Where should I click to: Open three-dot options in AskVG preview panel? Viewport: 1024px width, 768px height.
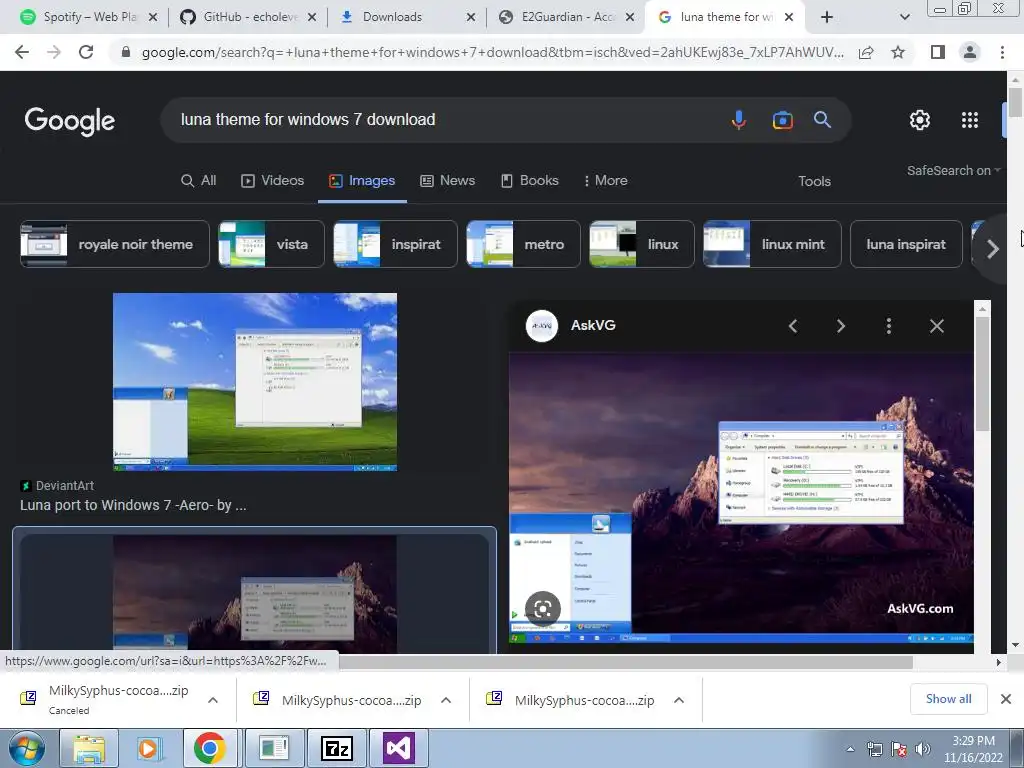pos(889,326)
